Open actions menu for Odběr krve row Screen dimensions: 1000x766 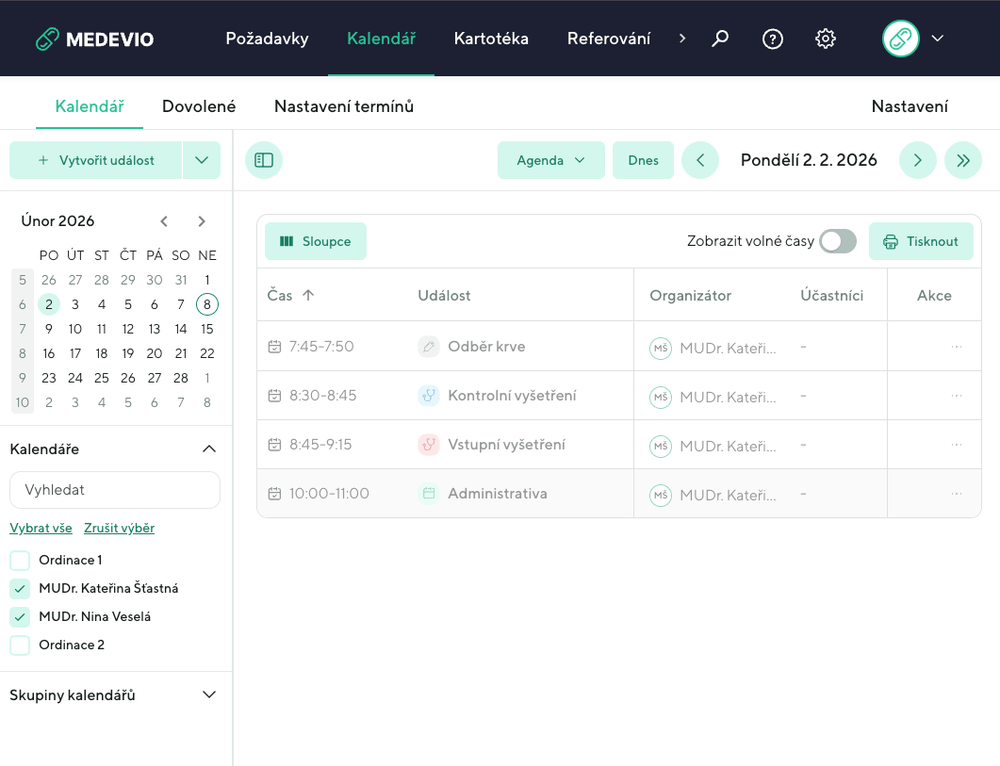(956, 346)
